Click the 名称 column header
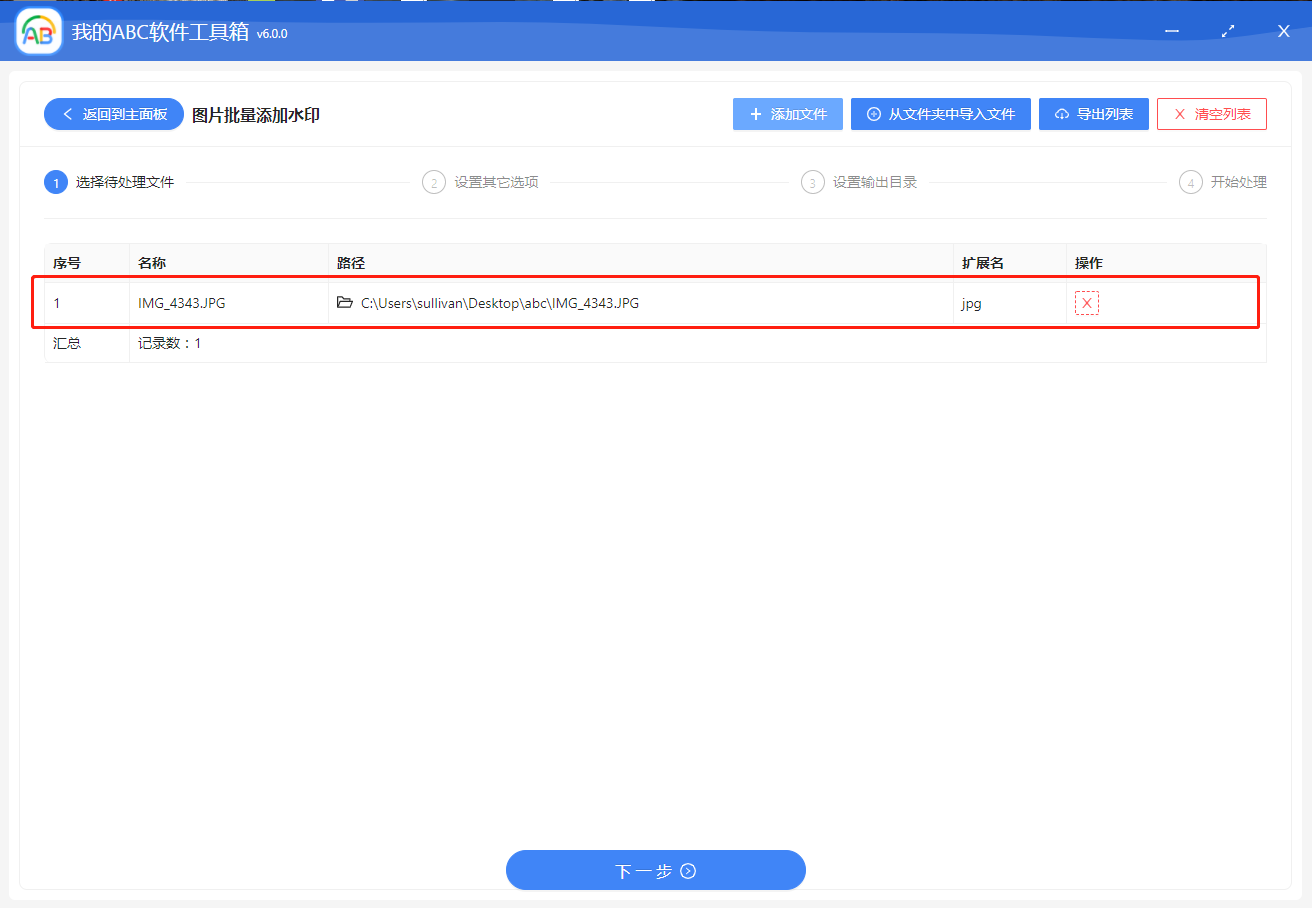Image resolution: width=1312 pixels, height=908 pixels. click(152, 263)
